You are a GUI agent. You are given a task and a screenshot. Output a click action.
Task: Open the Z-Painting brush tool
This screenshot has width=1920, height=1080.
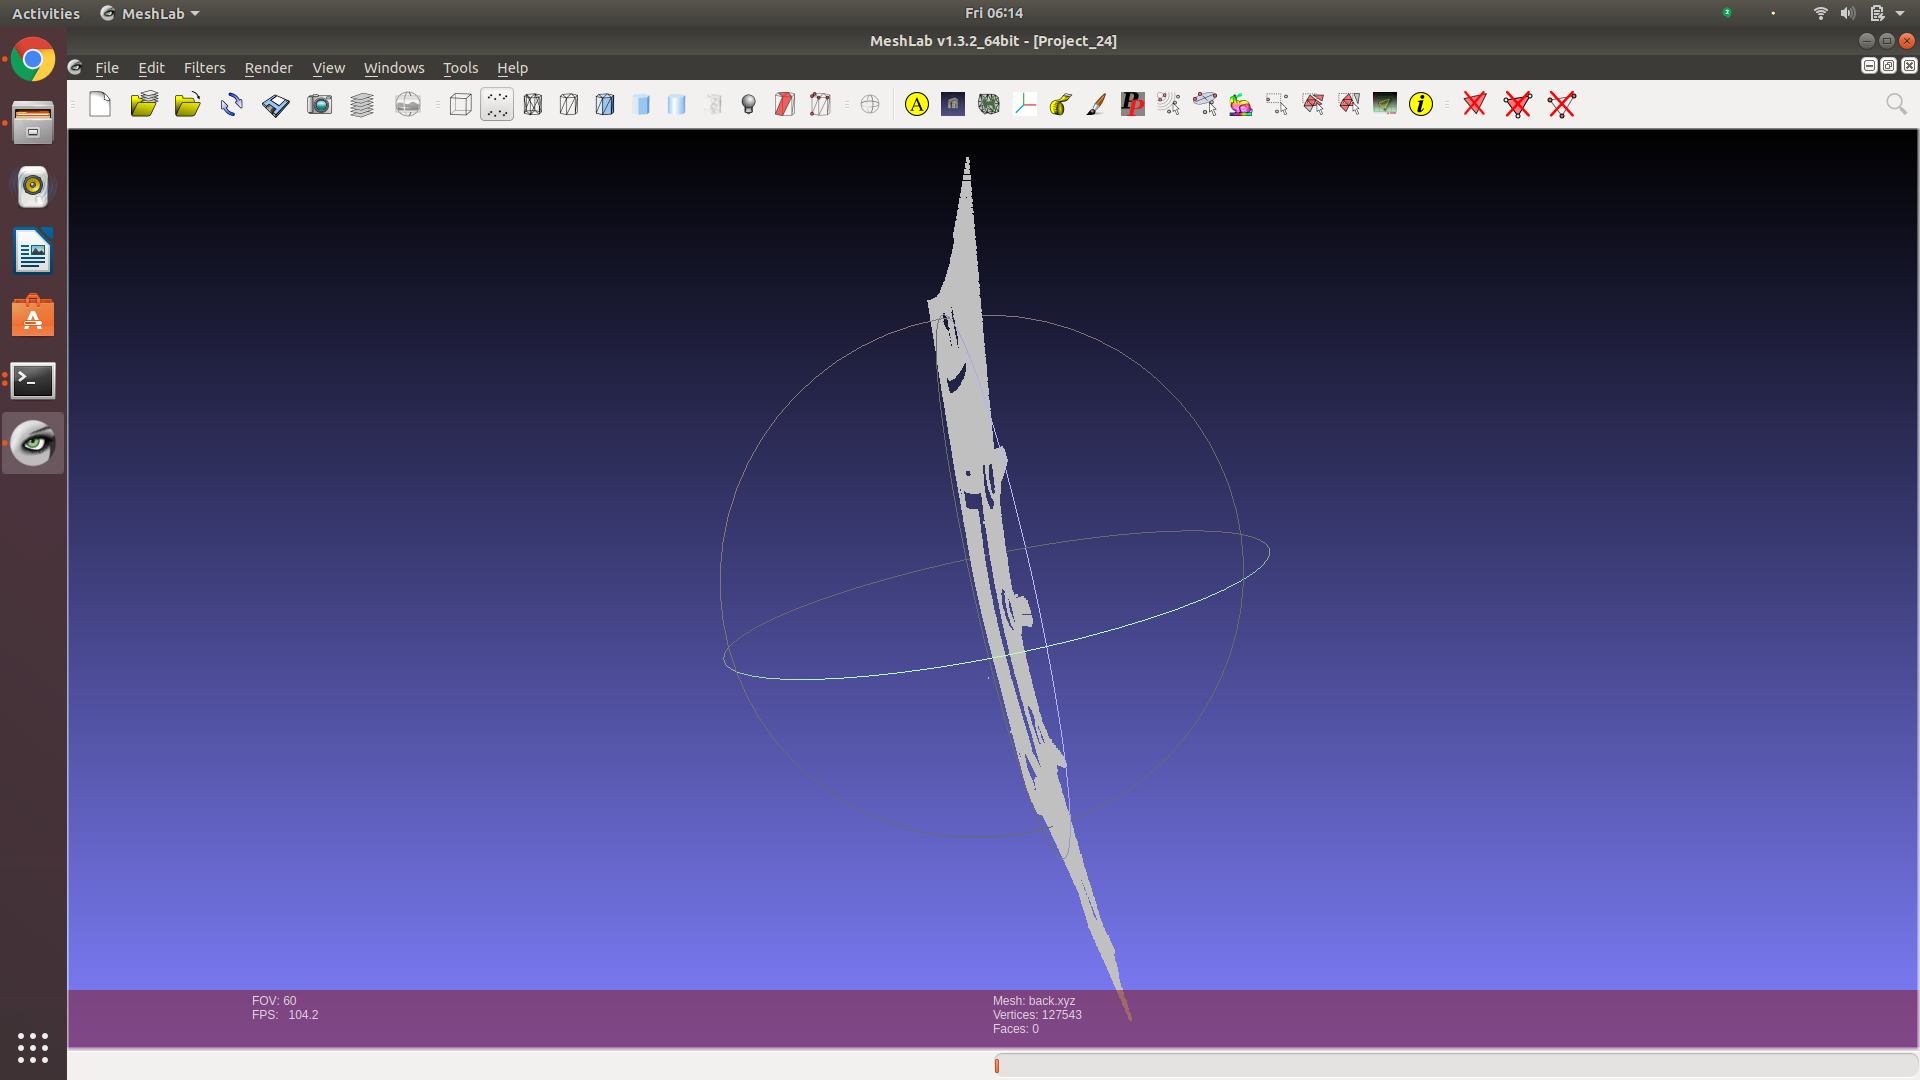[x=1095, y=104]
